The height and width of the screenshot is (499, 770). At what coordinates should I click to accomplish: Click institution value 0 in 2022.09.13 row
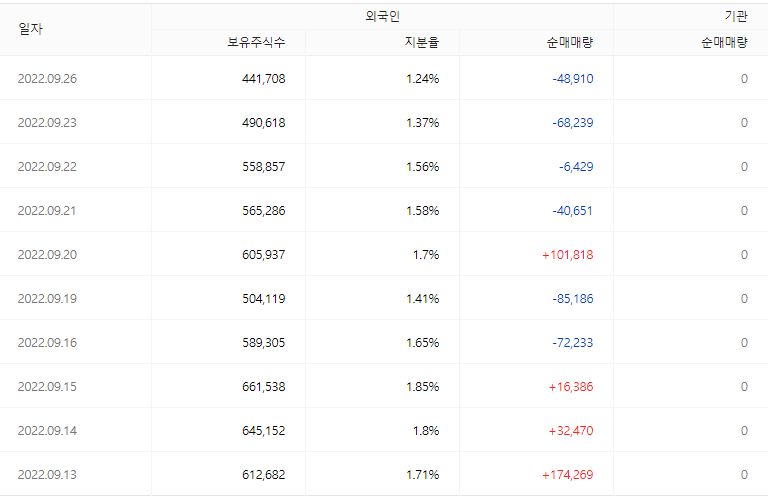pos(744,474)
